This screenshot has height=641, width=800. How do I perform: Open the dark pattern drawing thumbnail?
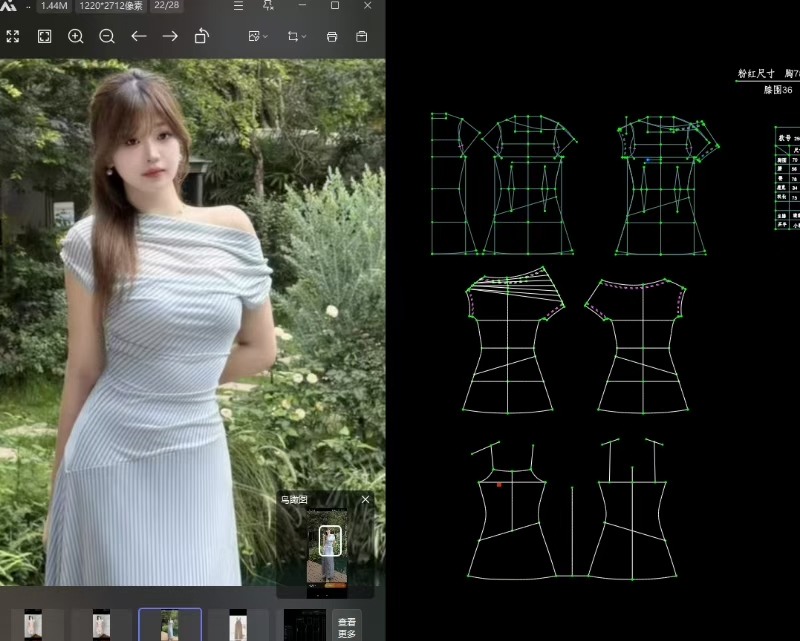[x=304, y=626]
